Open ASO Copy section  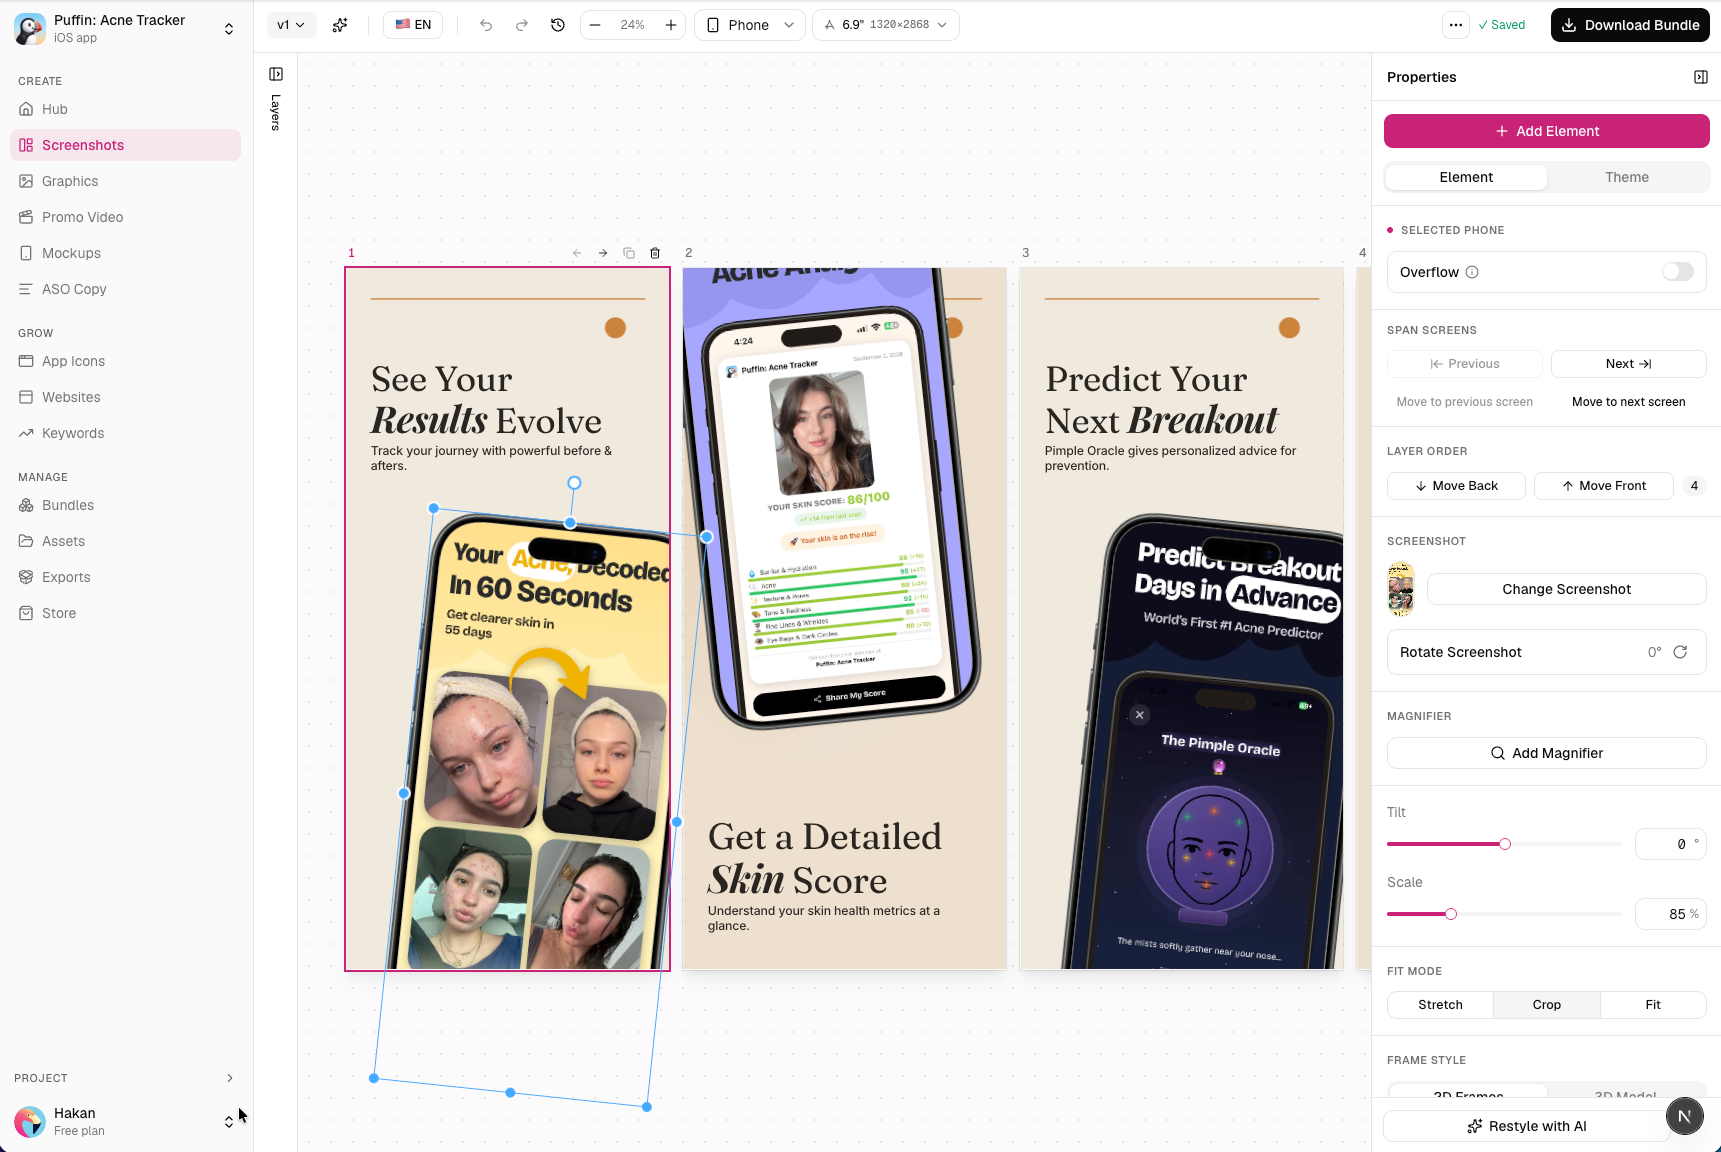(125, 289)
